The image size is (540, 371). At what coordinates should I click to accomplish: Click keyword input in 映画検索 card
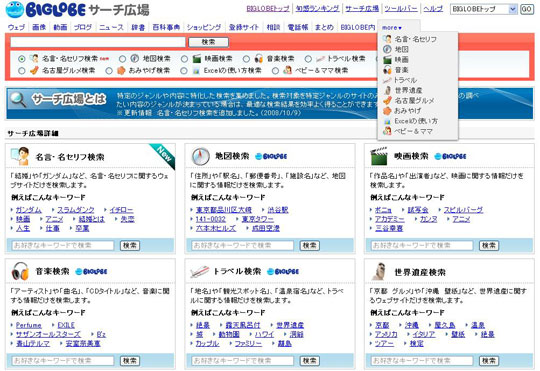point(422,245)
